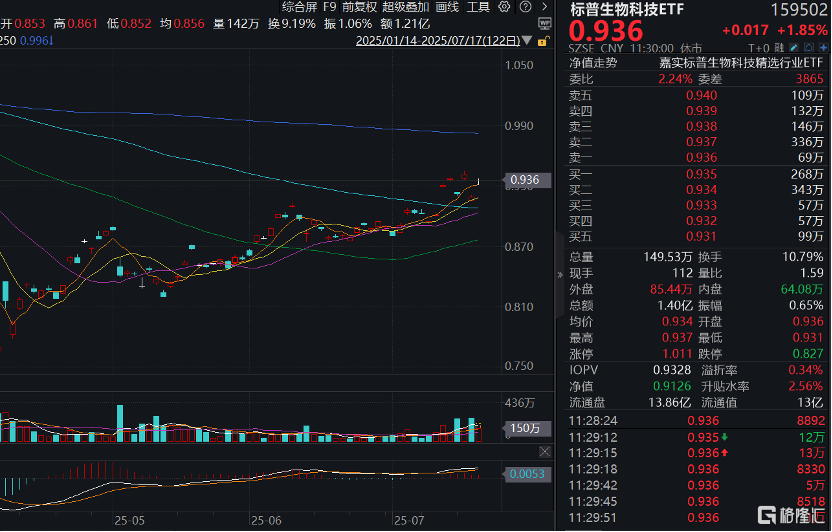Open the F9 deep data menu
Image resolution: width=832 pixels, height=532 pixels.
click(330, 7)
